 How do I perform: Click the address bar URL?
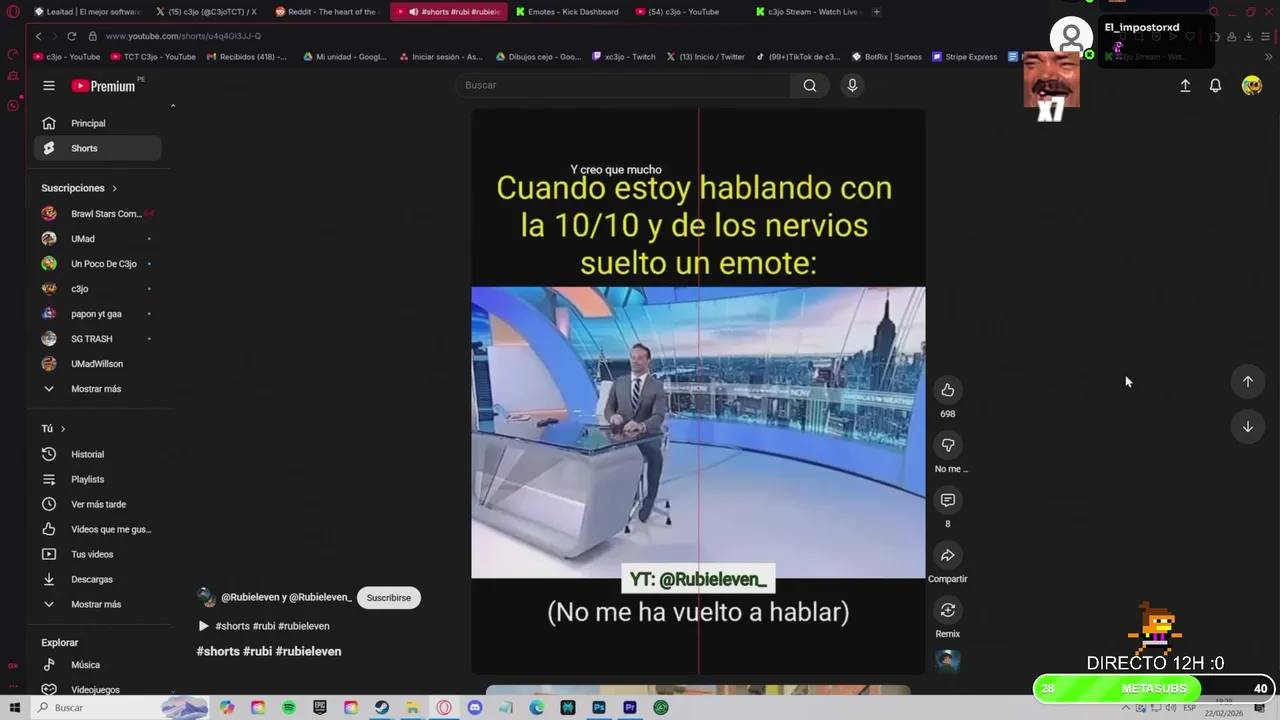click(183, 36)
